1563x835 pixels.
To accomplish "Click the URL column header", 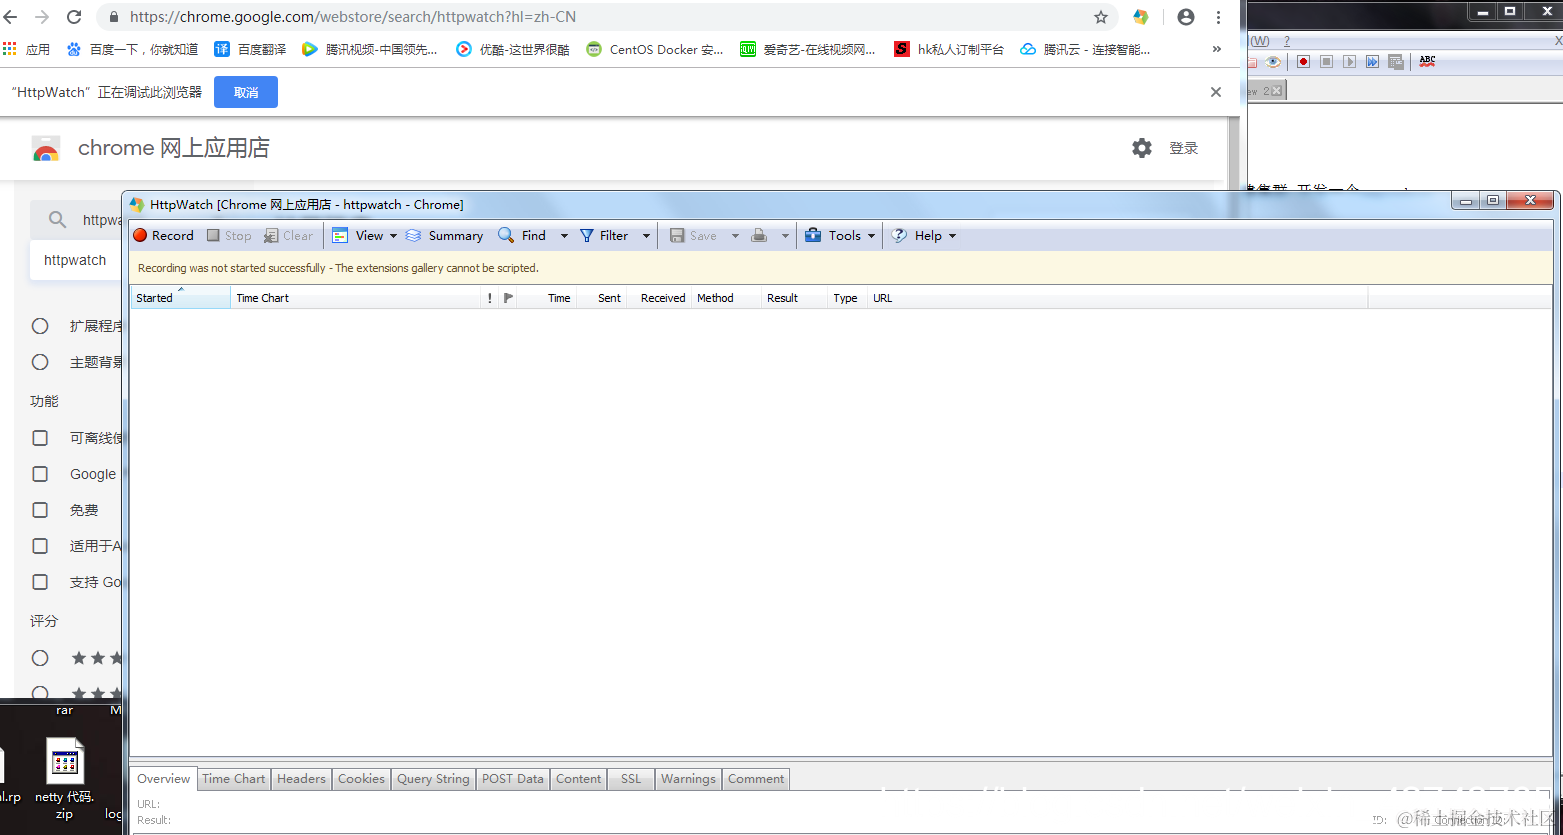I will [1117, 298].
